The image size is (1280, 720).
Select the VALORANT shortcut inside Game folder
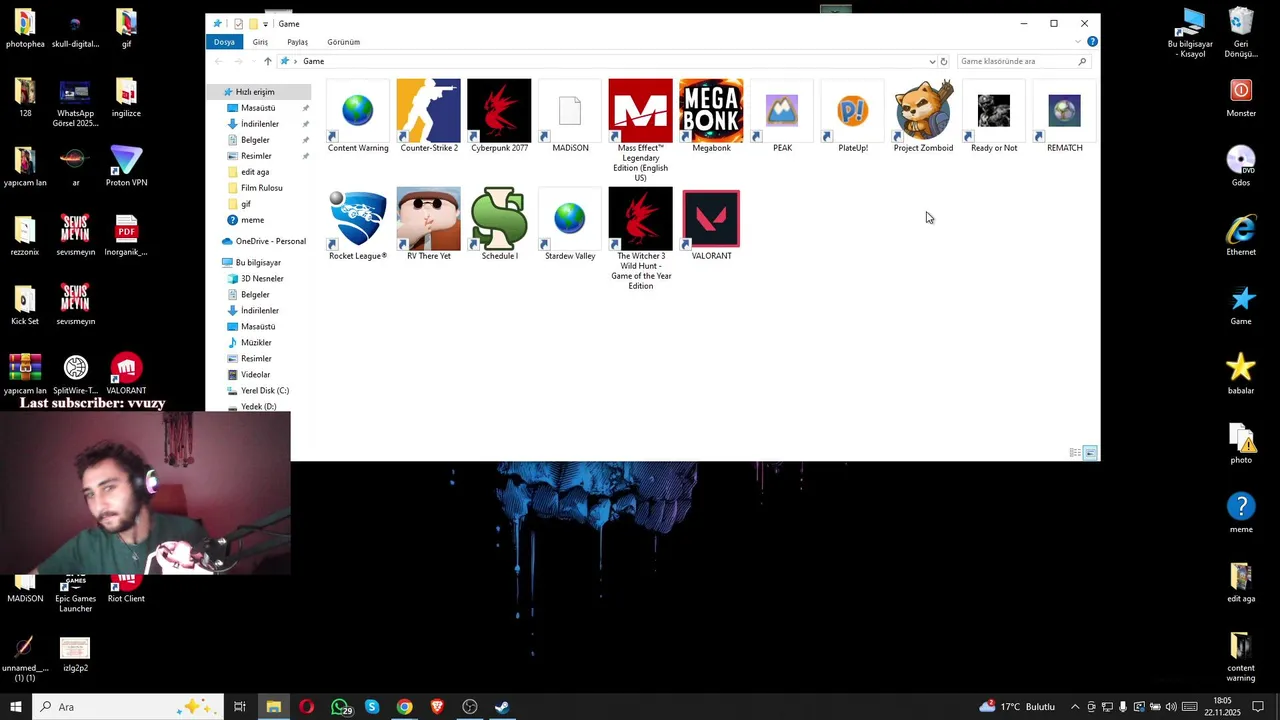coord(711,224)
